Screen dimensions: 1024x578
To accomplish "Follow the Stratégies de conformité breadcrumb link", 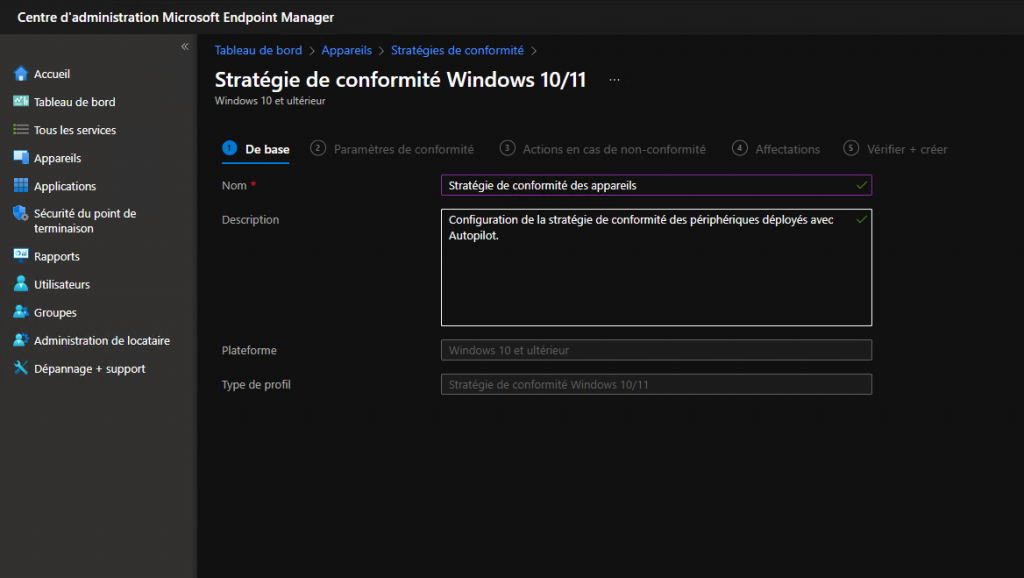I will point(457,50).
